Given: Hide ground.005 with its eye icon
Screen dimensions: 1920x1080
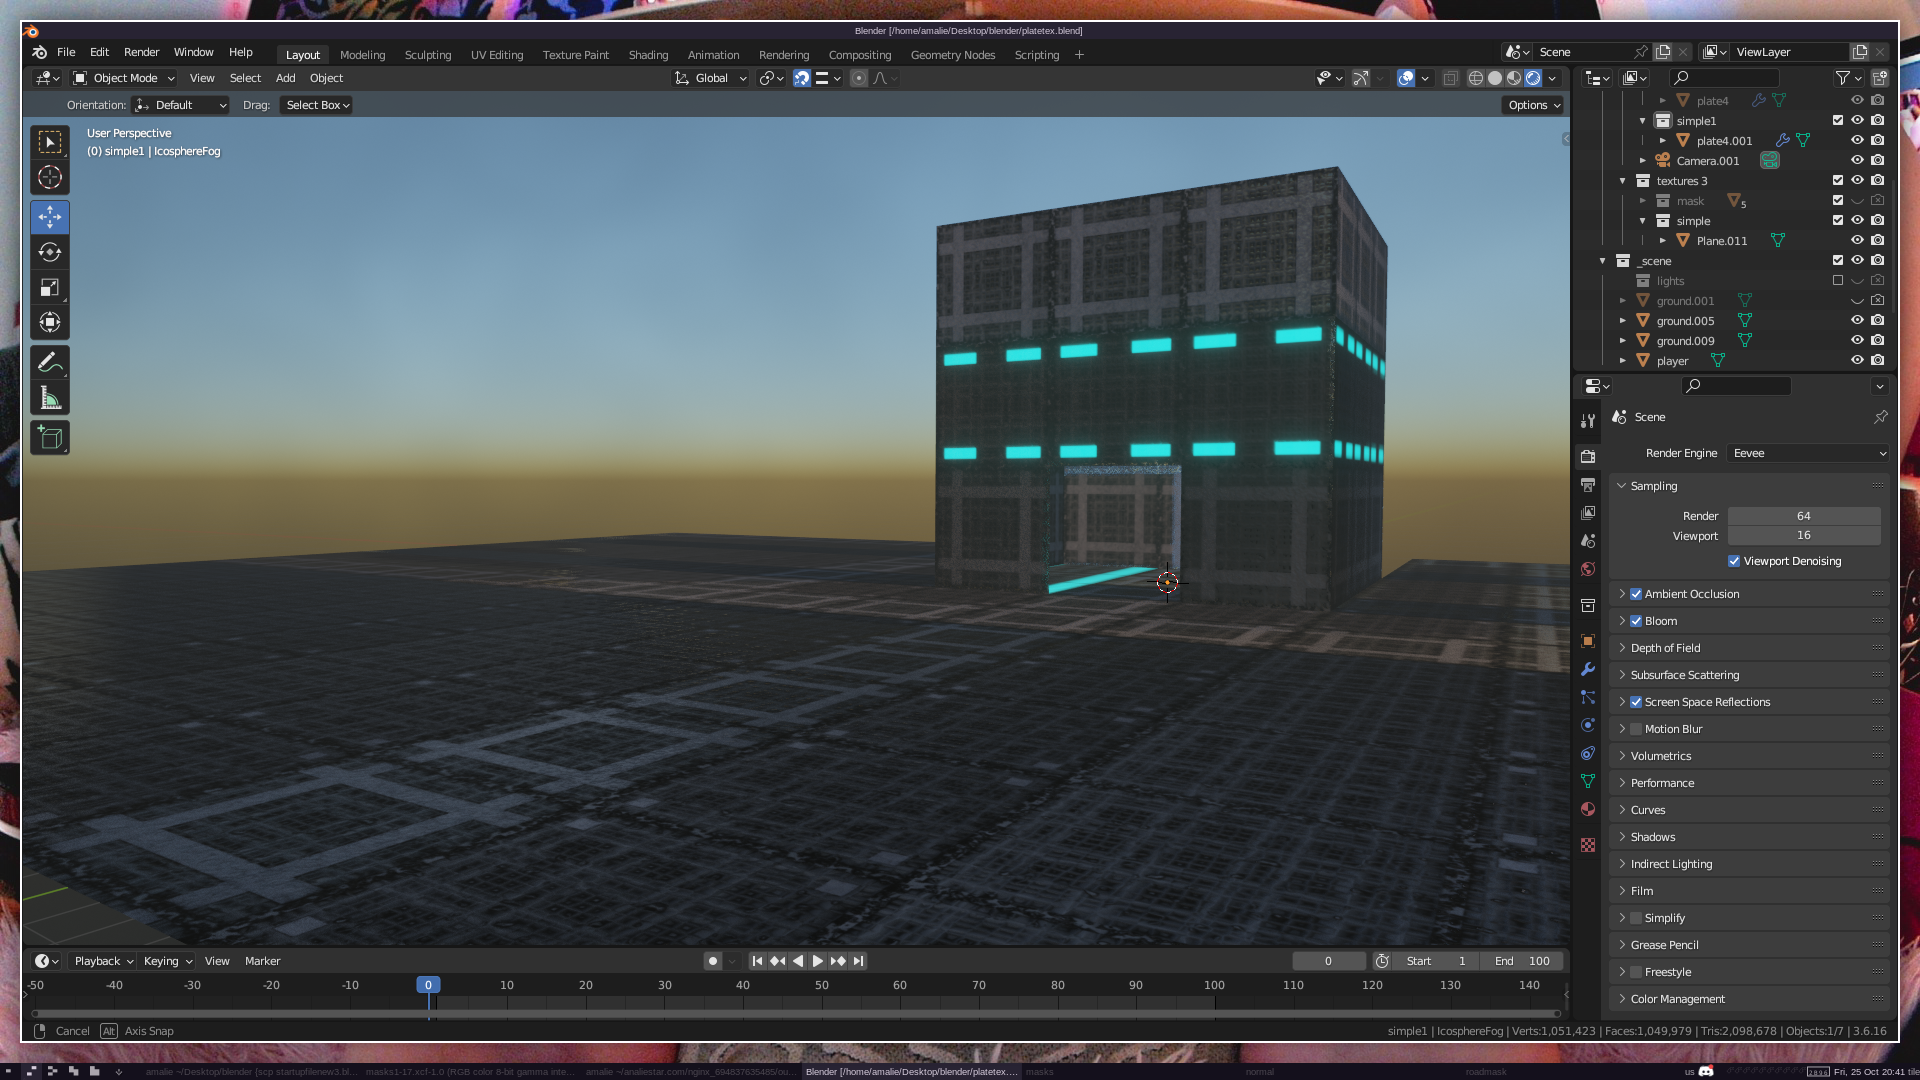Looking at the screenshot, I should [x=1857, y=321].
